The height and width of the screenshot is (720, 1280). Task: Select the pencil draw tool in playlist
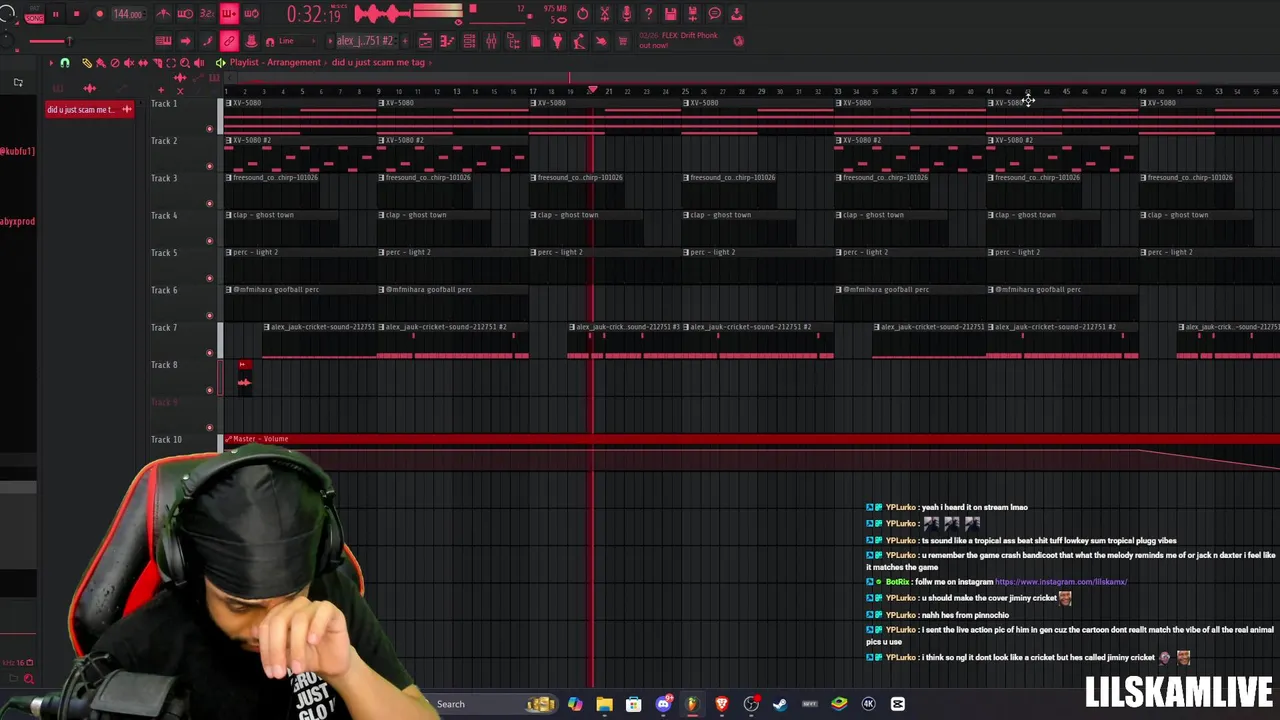click(x=87, y=62)
